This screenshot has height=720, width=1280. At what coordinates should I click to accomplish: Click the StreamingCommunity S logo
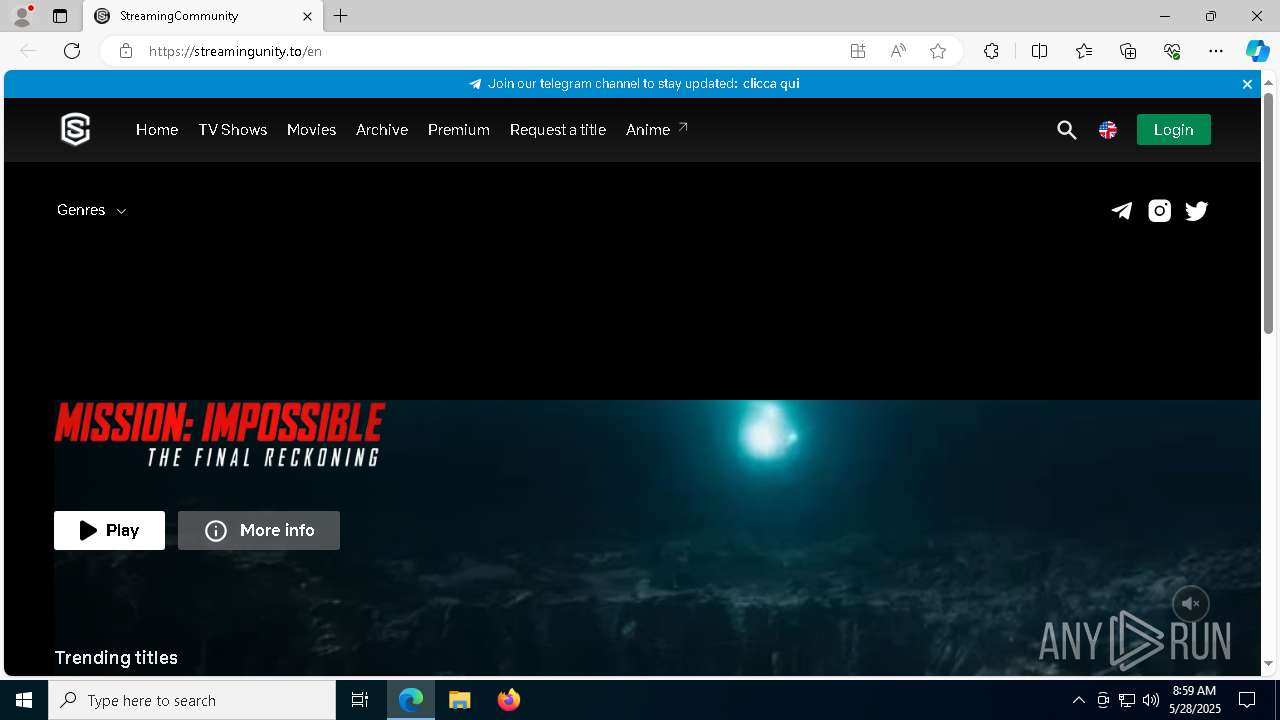[76, 130]
